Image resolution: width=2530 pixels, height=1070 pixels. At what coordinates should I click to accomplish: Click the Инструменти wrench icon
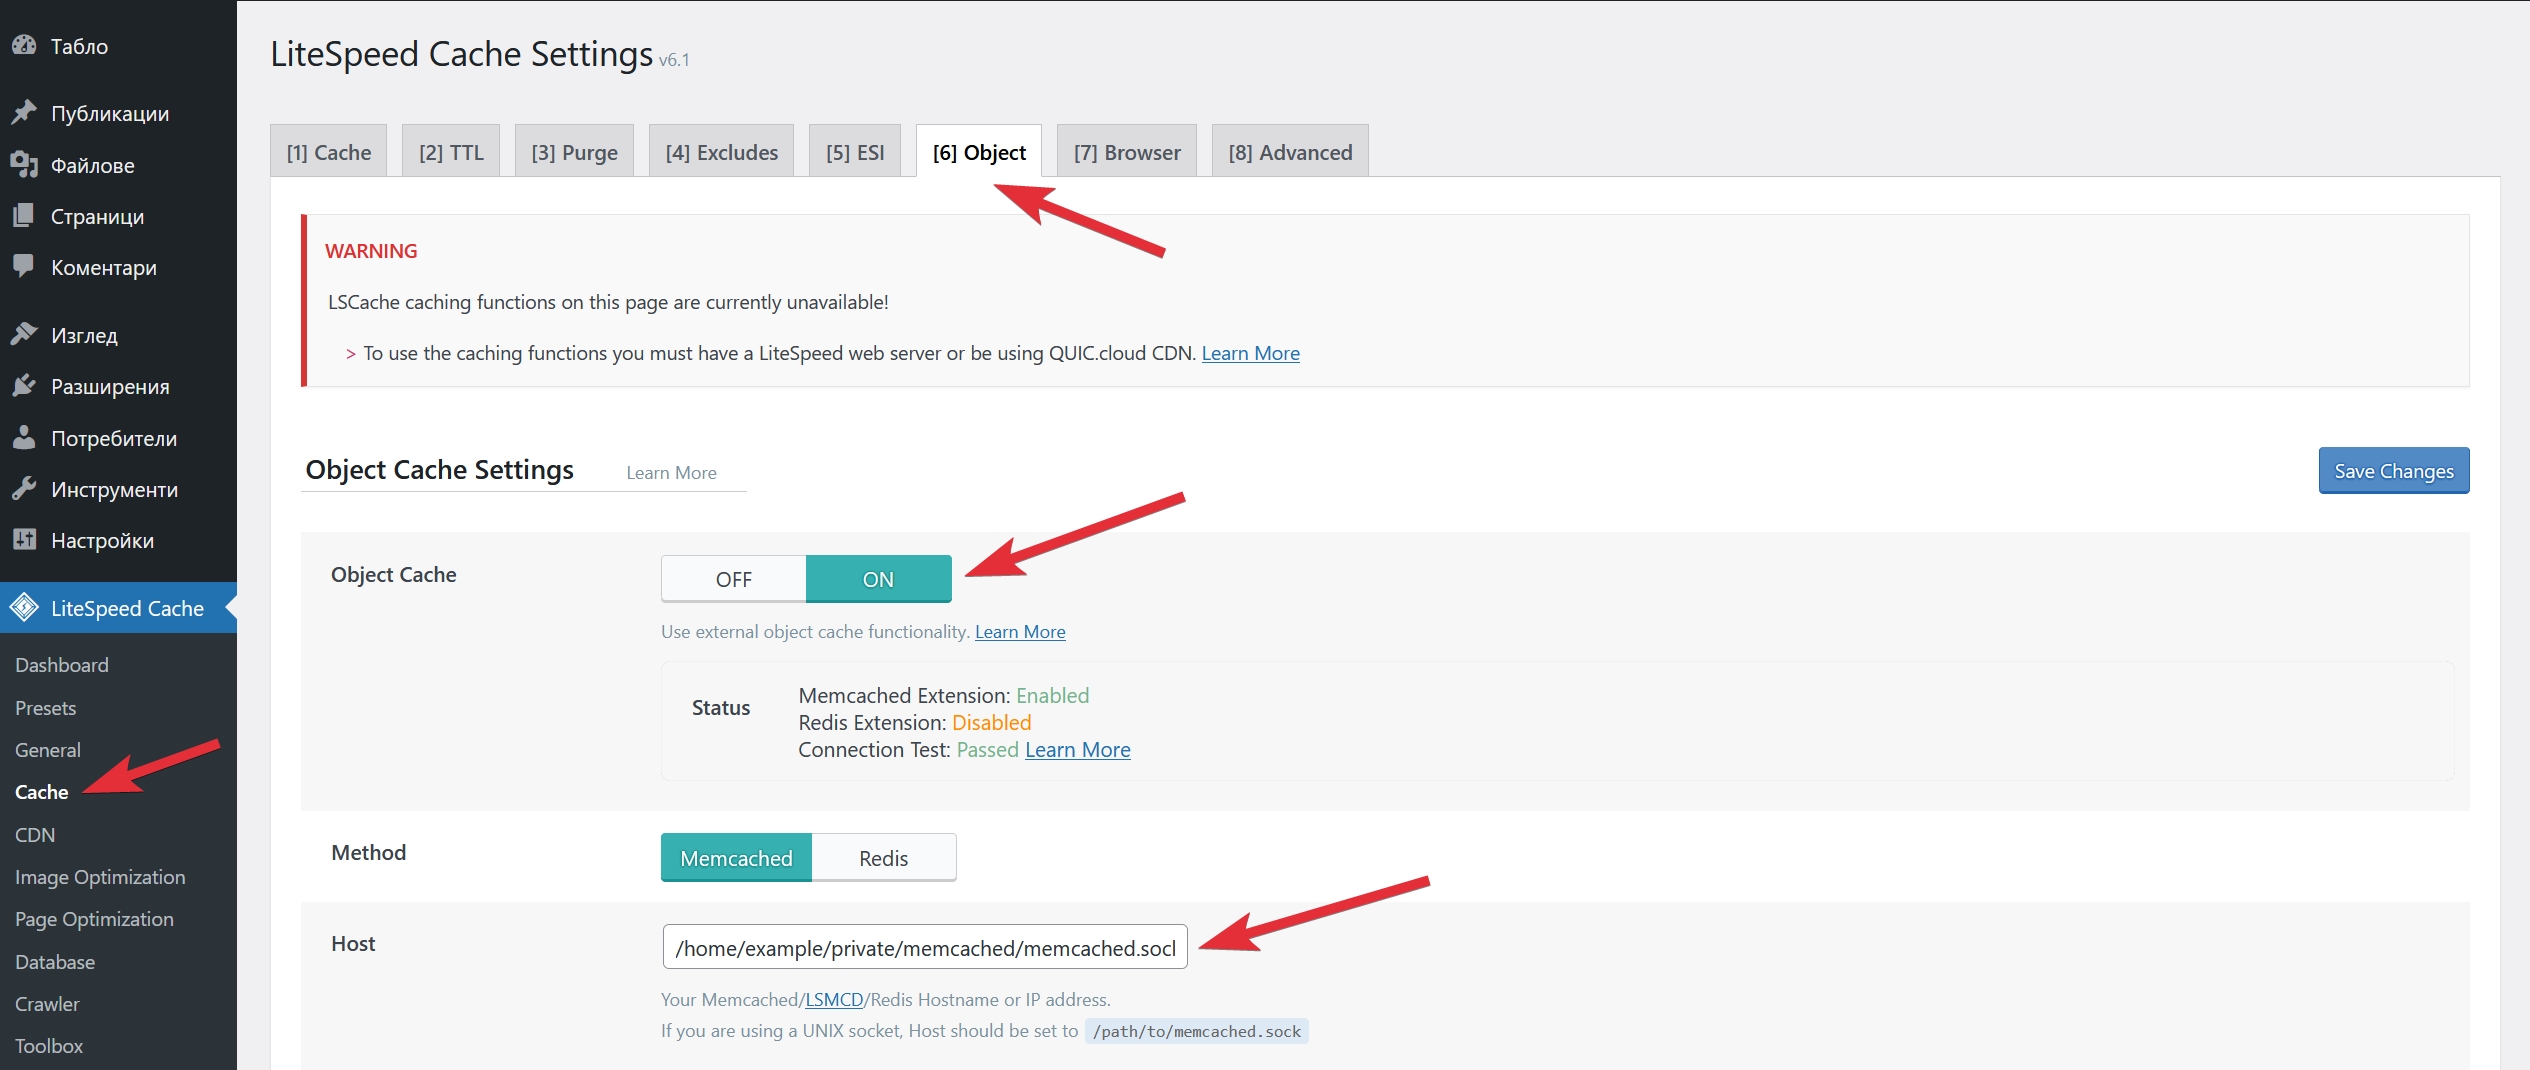(24, 488)
